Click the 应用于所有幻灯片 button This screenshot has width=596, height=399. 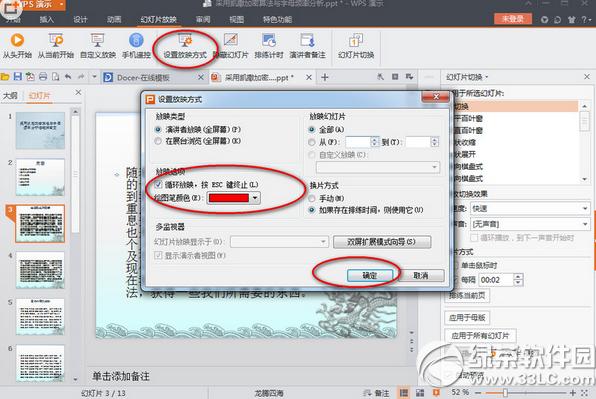point(480,336)
